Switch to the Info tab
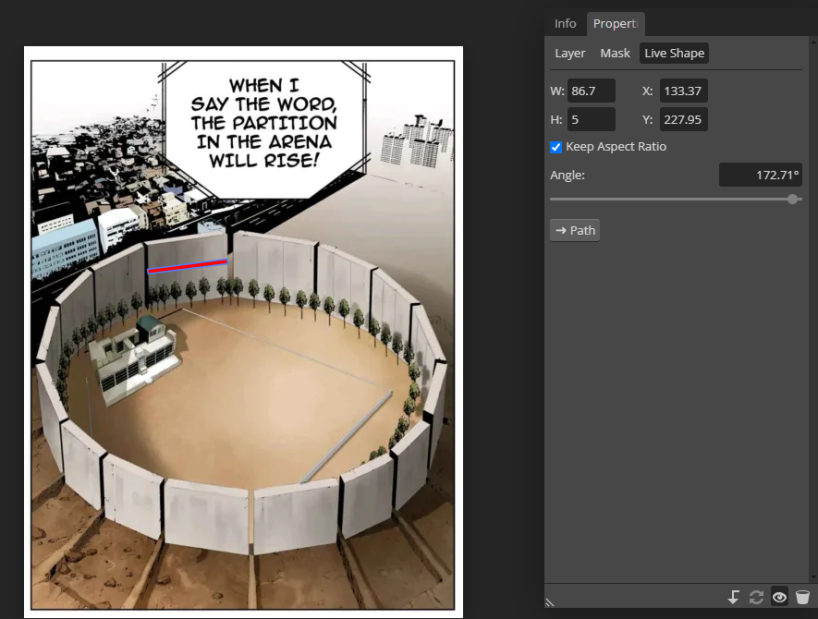The image size is (818, 619). pos(565,24)
